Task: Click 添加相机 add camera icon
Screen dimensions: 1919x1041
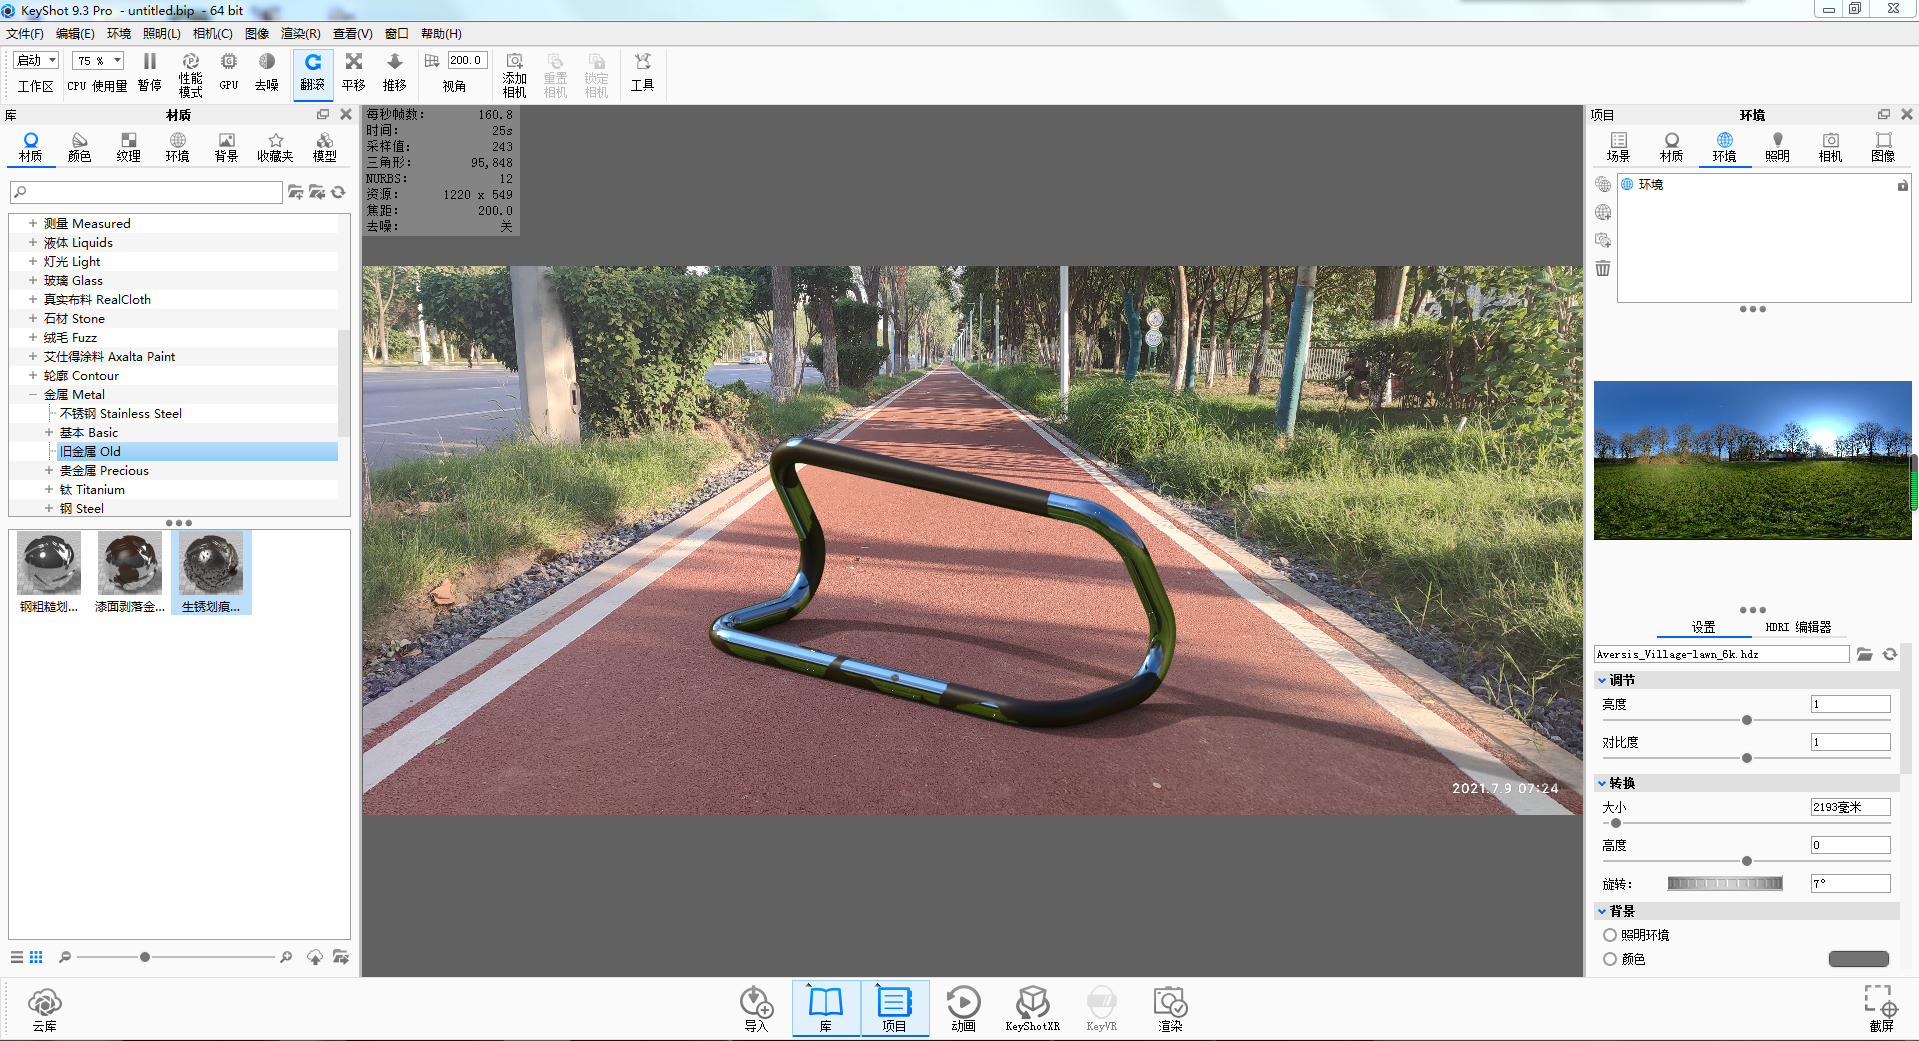Action: (x=514, y=75)
